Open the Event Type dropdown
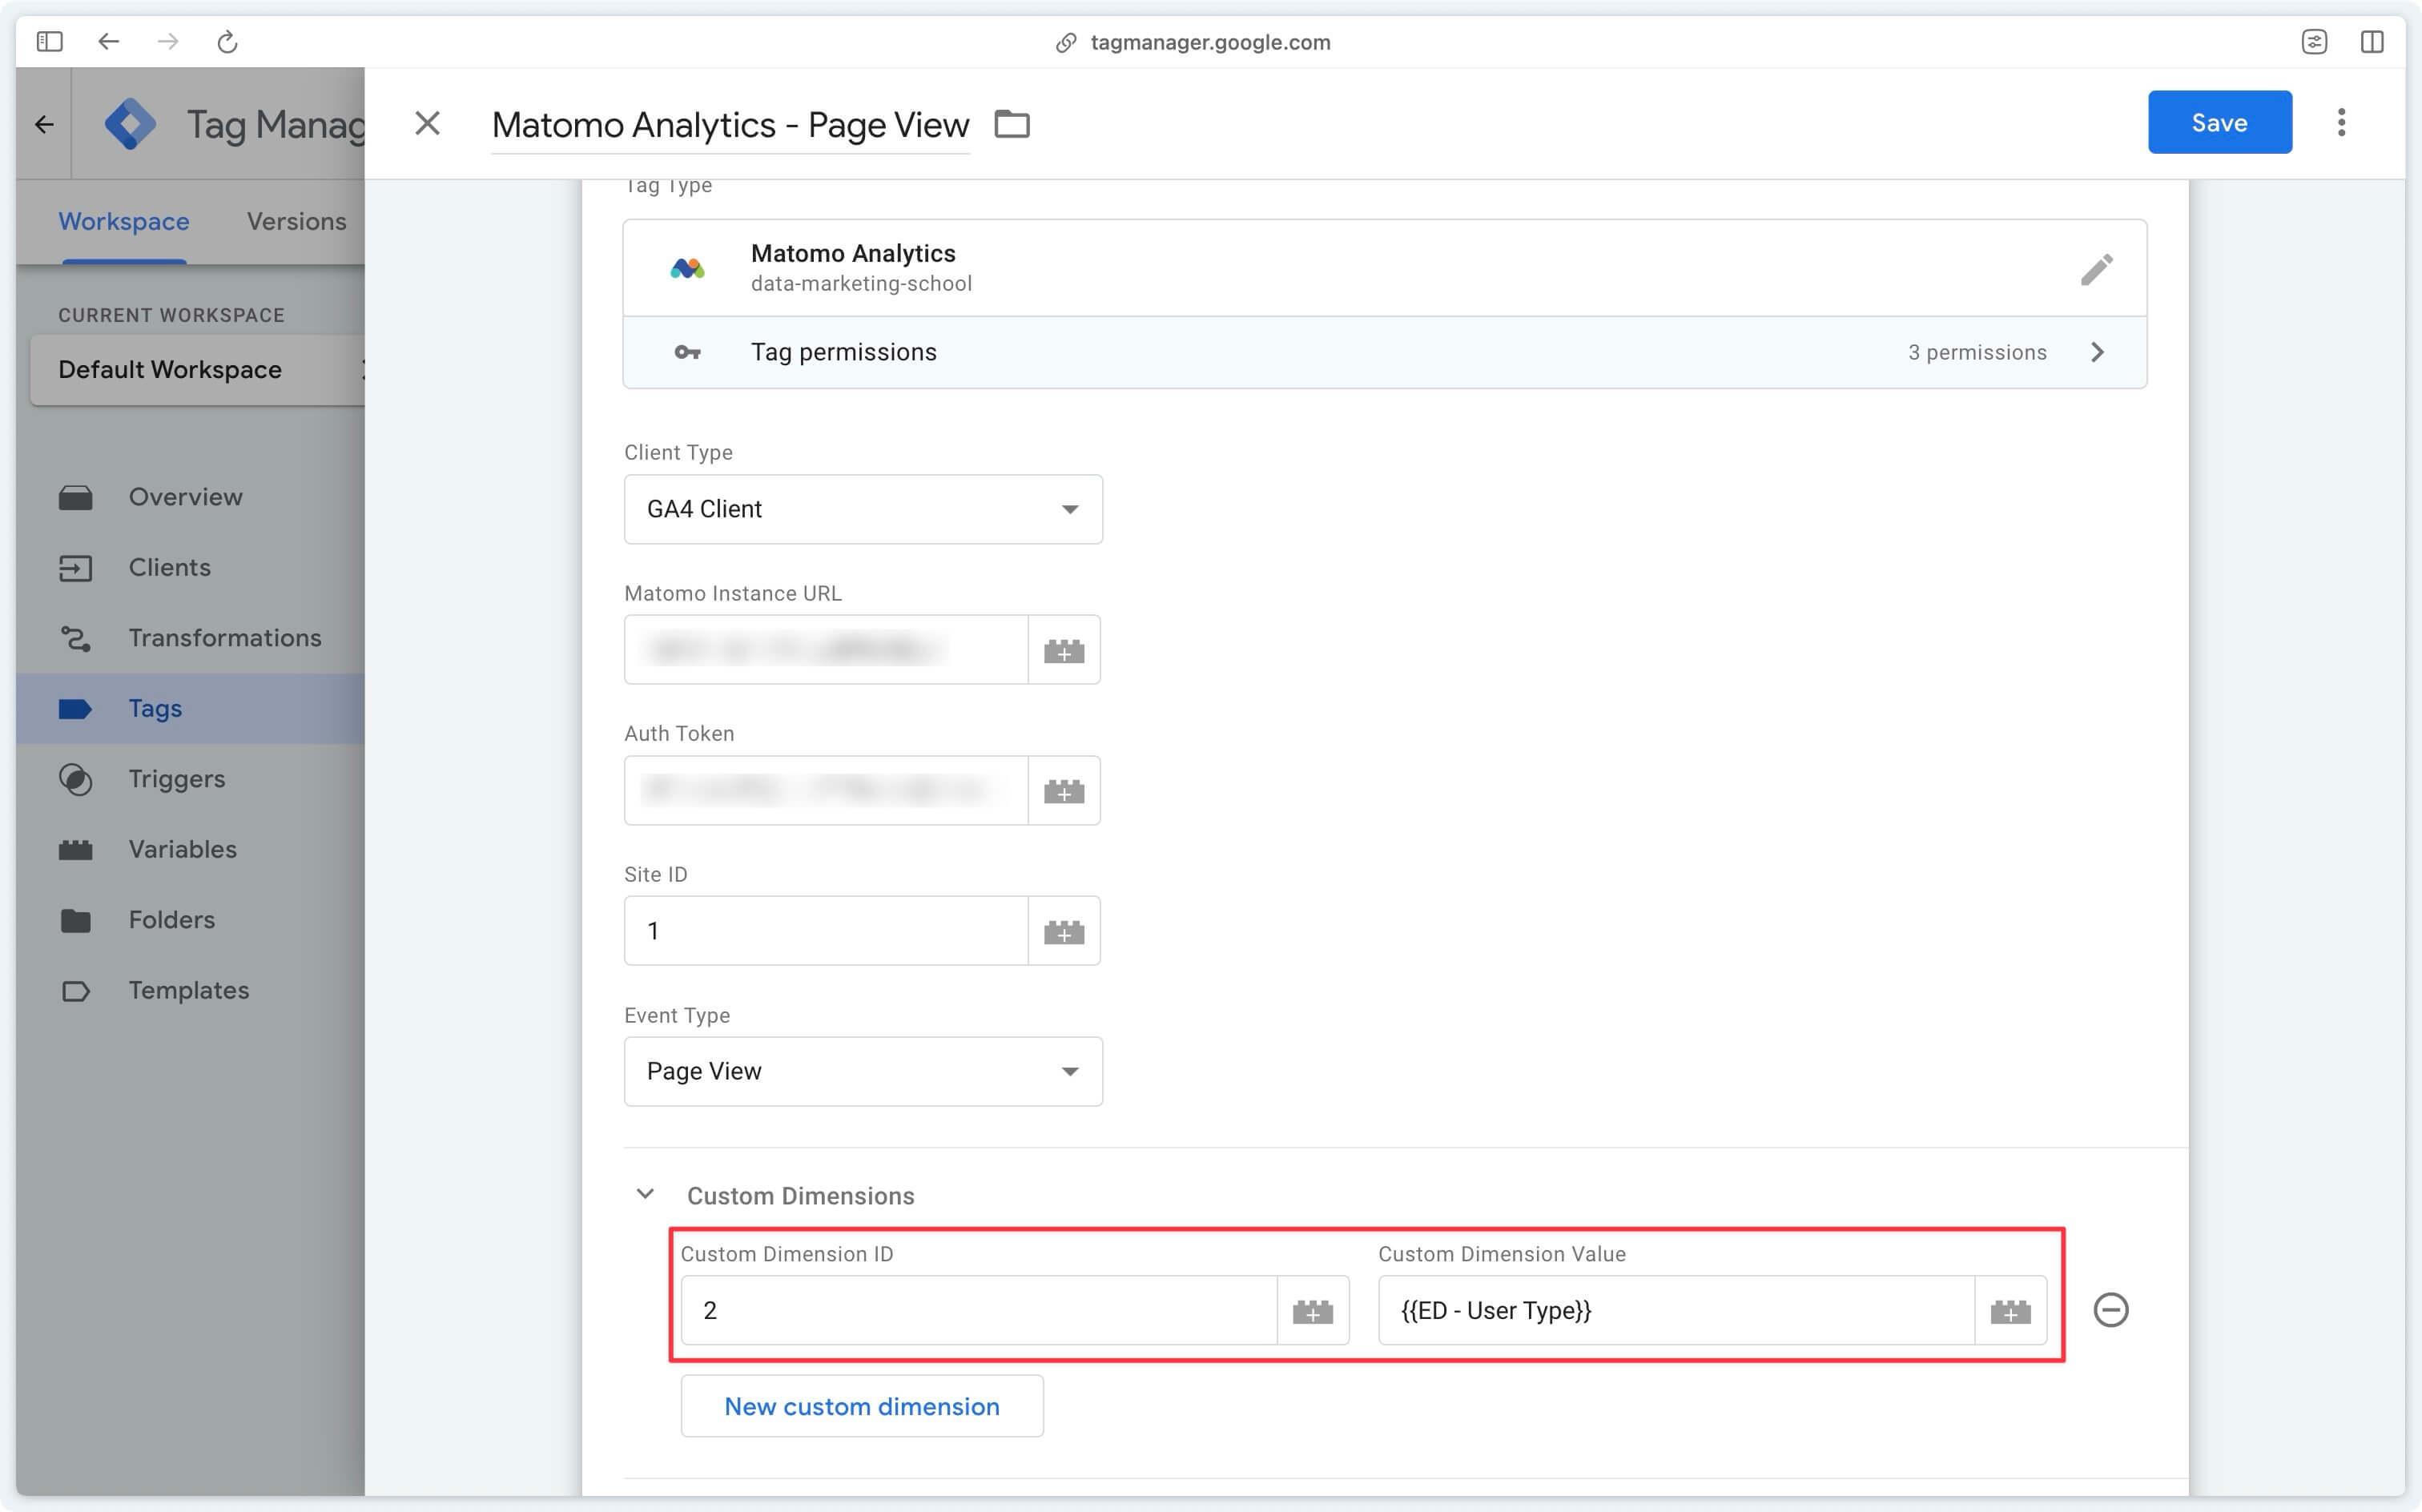Screen dimensions: 2422x1512 863,1071
